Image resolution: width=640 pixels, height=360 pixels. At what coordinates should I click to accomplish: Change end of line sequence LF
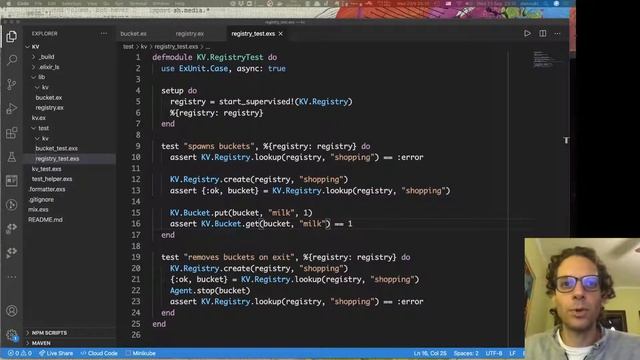(513, 353)
